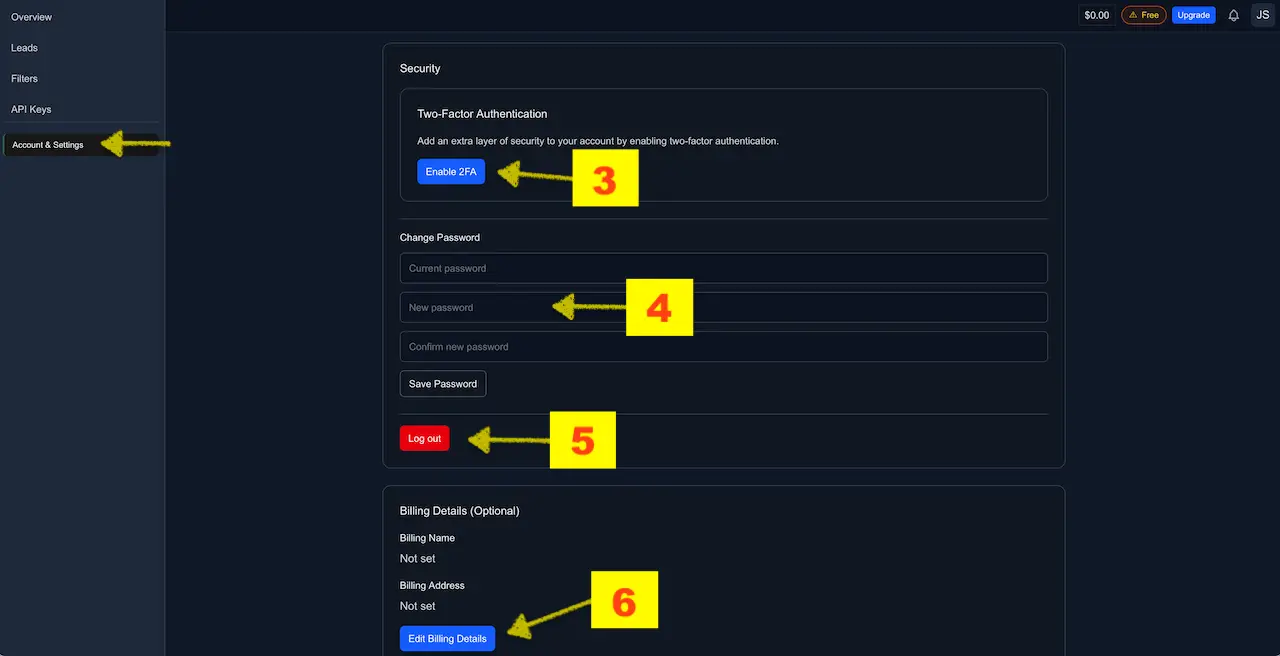Click the Billing Details (Optional) heading
The width and height of the screenshot is (1280, 656).
point(459,510)
